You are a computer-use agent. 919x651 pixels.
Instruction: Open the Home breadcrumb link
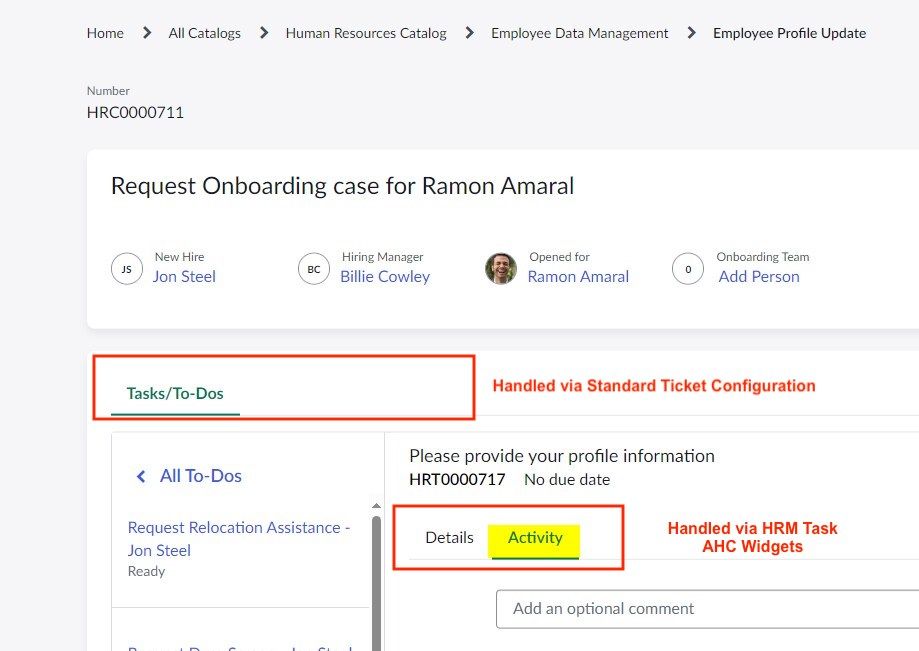pyautogui.click(x=105, y=32)
